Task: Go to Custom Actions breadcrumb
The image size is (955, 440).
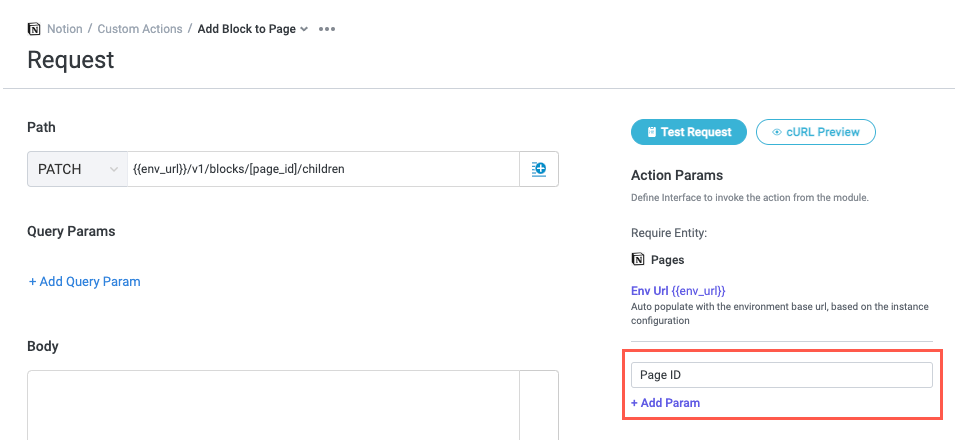Action: [140, 29]
